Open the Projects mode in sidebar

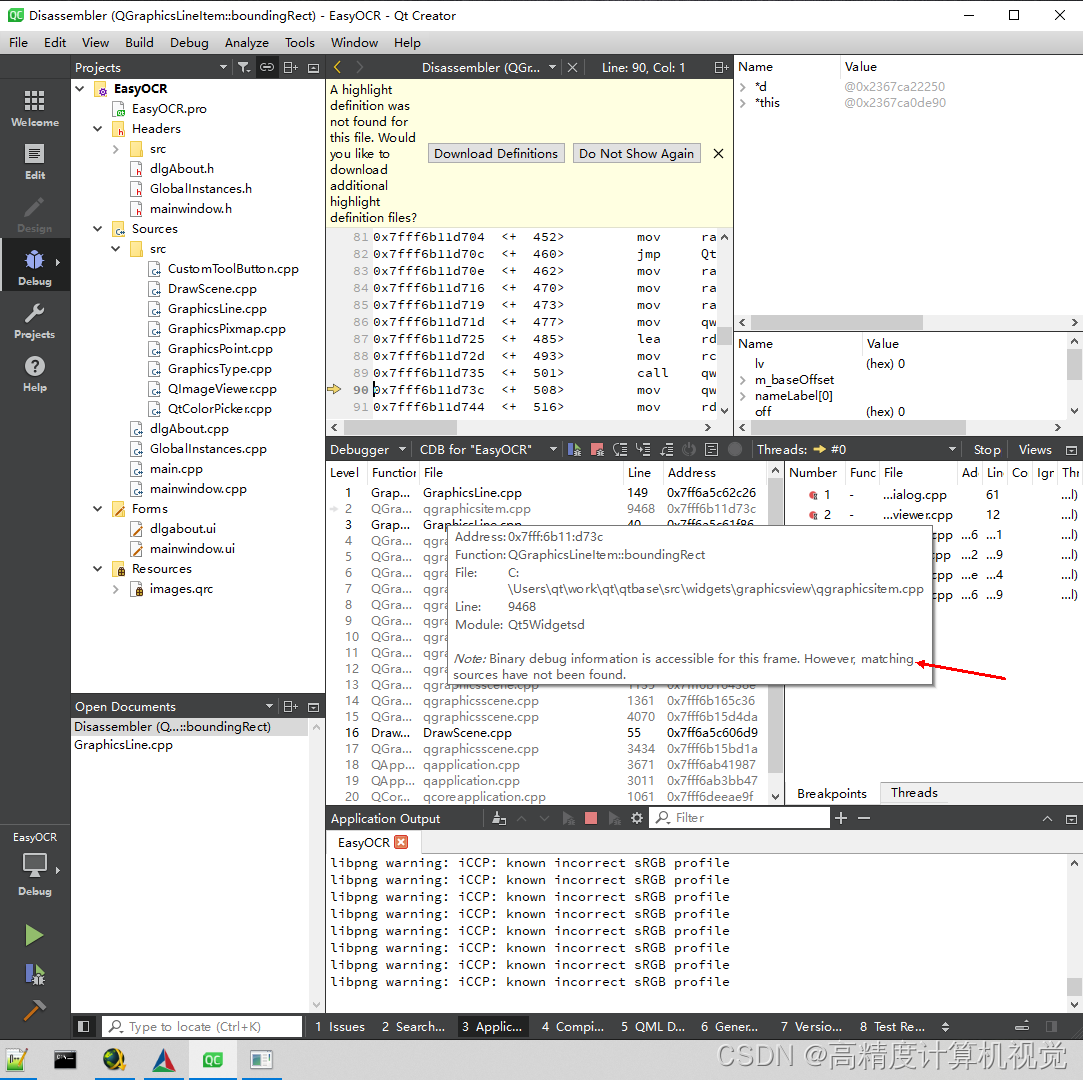tap(35, 322)
